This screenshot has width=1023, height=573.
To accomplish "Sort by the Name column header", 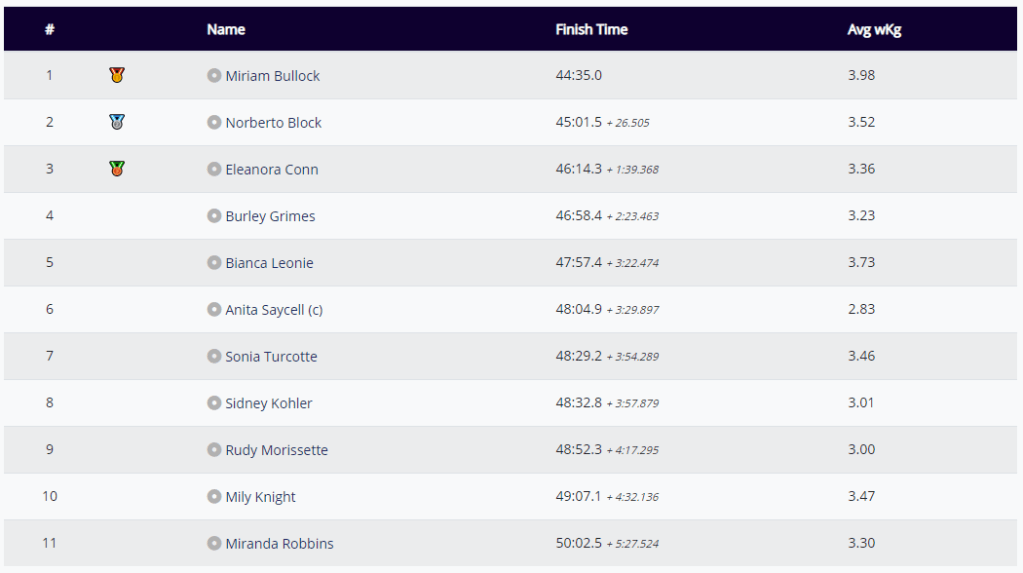I will pos(226,29).
